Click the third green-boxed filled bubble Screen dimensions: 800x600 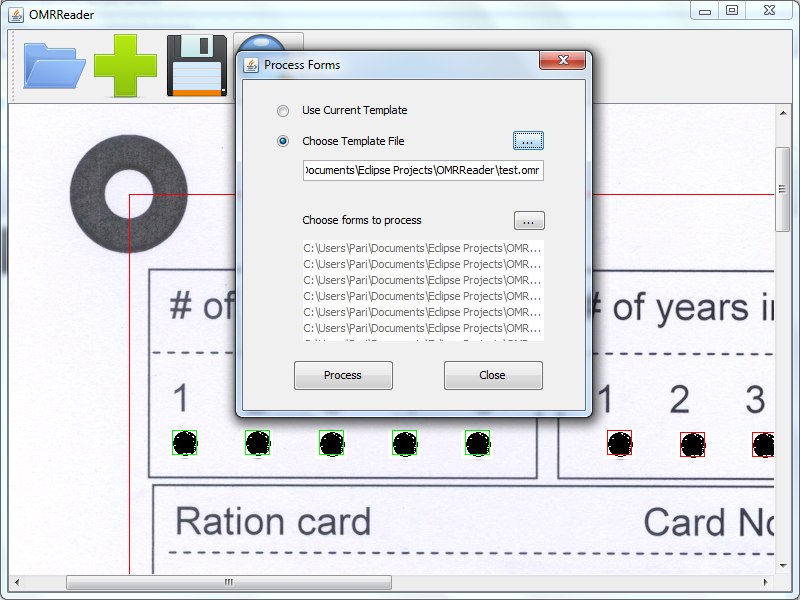[332, 443]
